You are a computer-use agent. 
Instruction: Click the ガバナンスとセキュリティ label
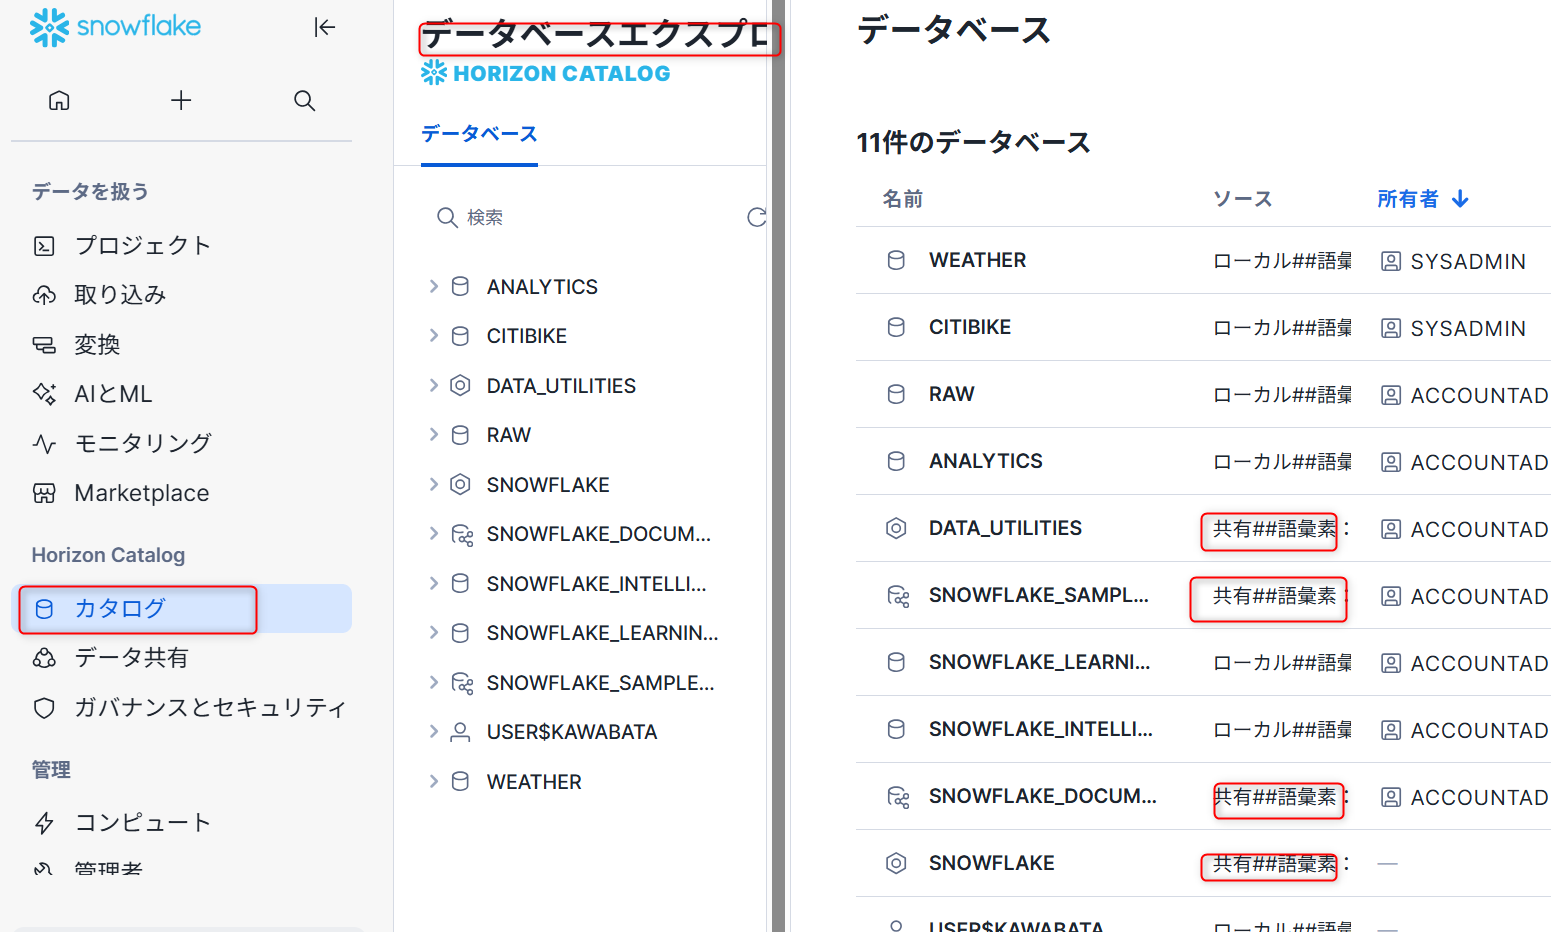[x=210, y=708]
